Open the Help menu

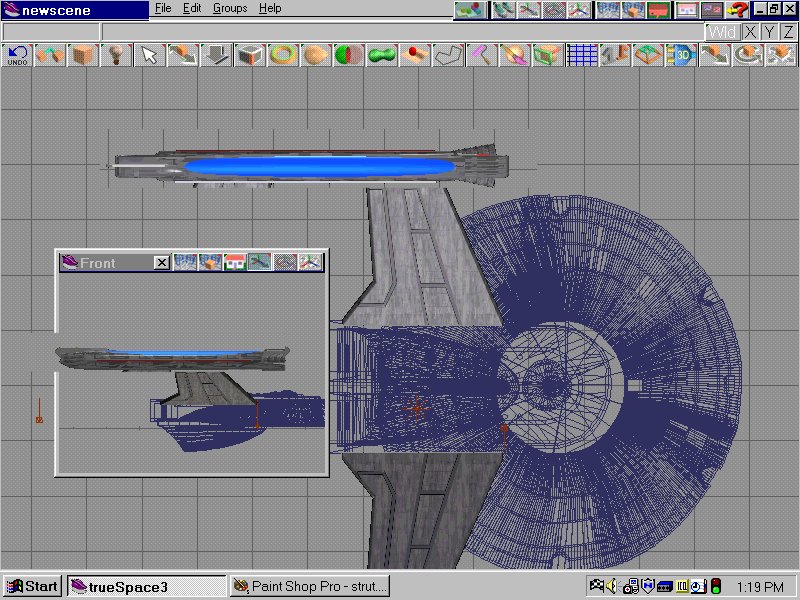(270, 9)
